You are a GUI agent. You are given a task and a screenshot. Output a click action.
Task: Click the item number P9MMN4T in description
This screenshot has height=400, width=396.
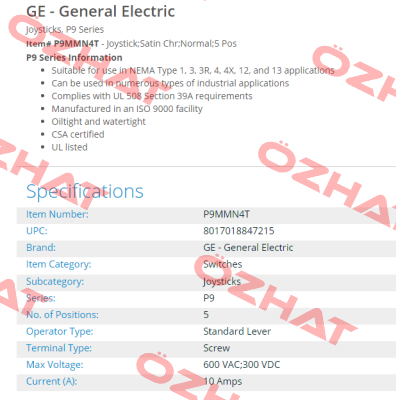coord(76,44)
